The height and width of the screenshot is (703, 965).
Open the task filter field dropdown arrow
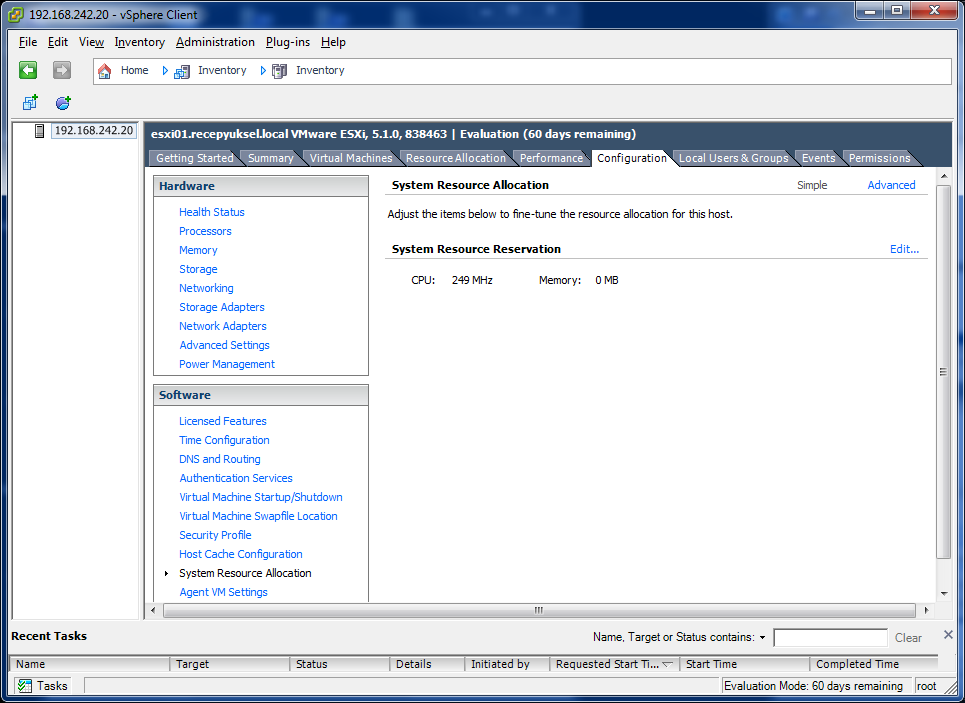pos(763,638)
